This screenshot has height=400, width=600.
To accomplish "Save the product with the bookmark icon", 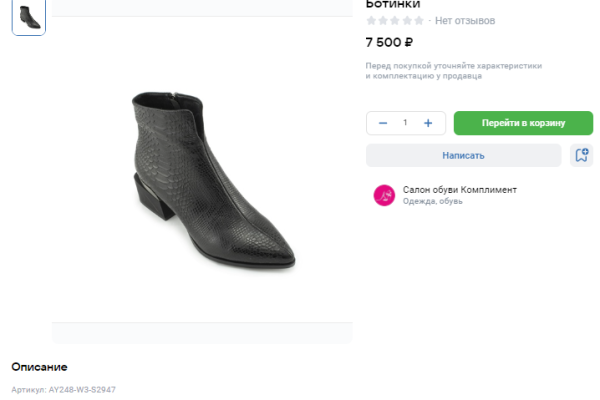I will pyautogui.click(x=581, y=155).
